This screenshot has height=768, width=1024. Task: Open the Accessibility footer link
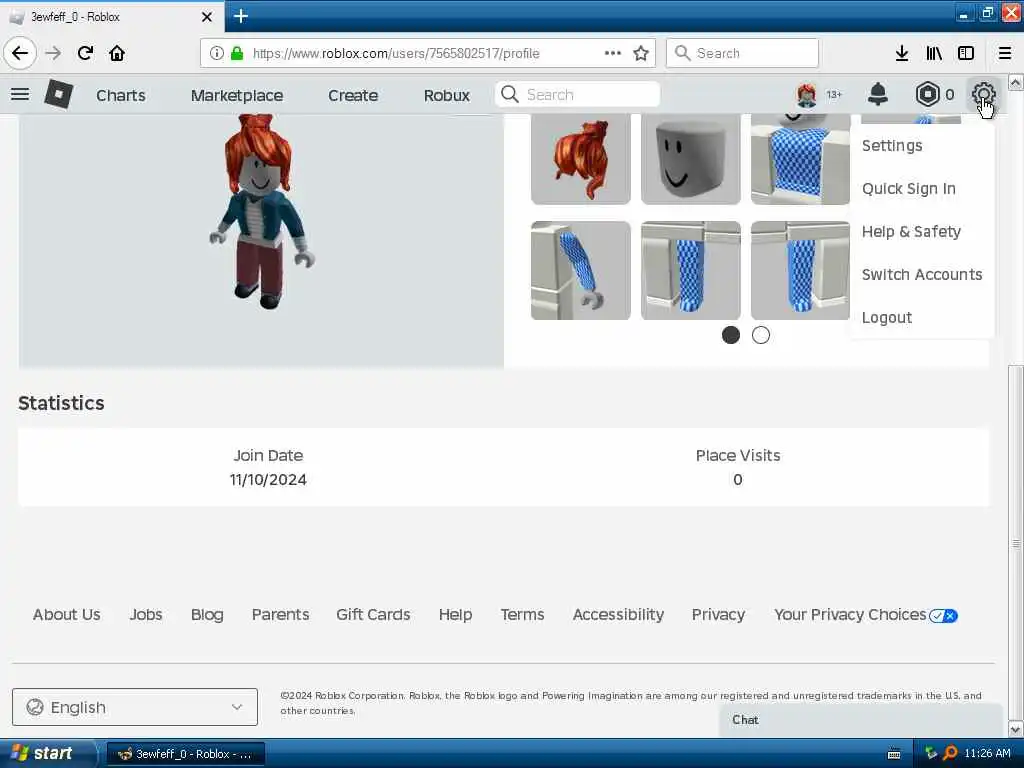[618, 615]
